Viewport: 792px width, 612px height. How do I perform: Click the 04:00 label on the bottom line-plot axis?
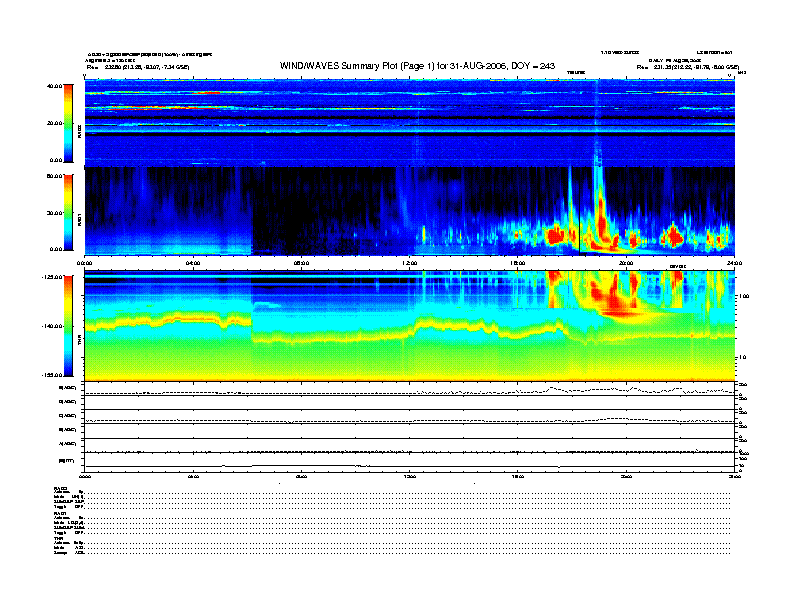tap(192, 476)
